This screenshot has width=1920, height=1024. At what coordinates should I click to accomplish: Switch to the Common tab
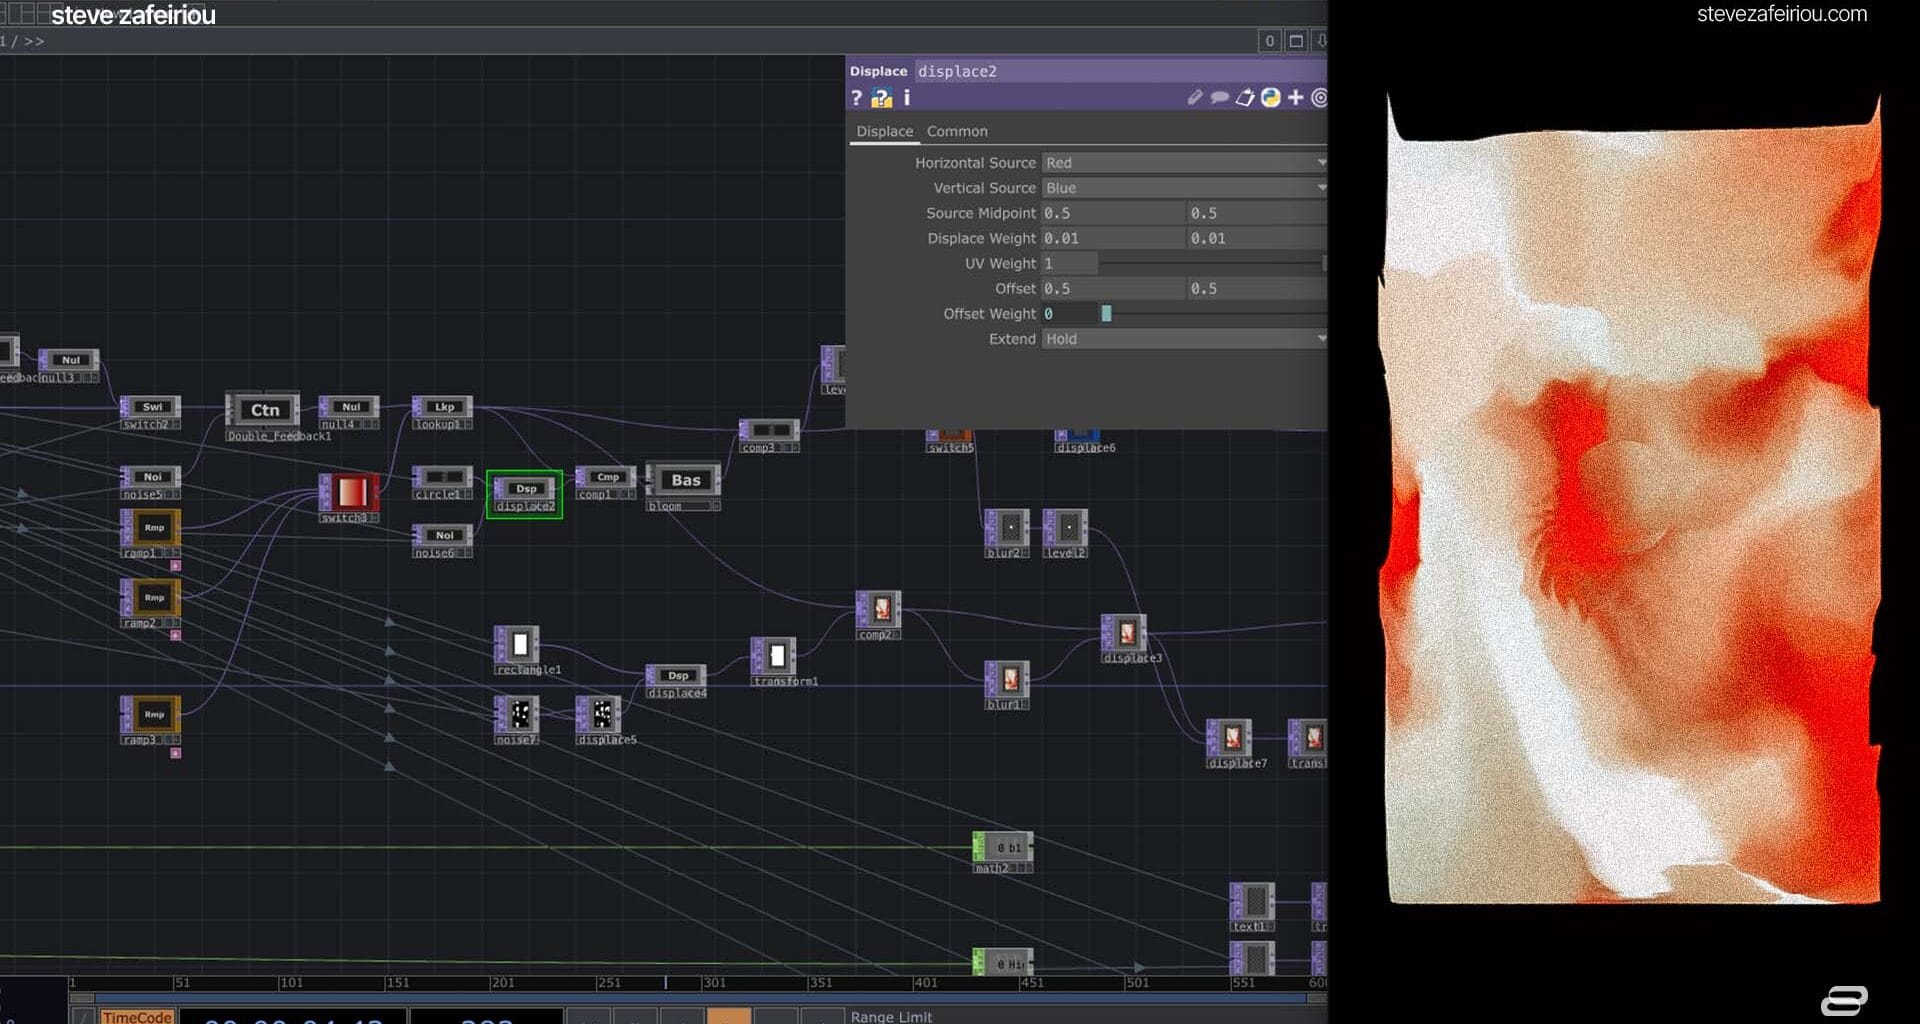coord(956,131)
